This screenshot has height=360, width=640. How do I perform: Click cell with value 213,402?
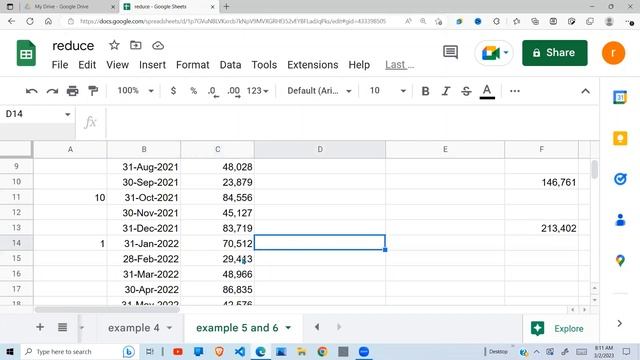(x=541, y=228)
